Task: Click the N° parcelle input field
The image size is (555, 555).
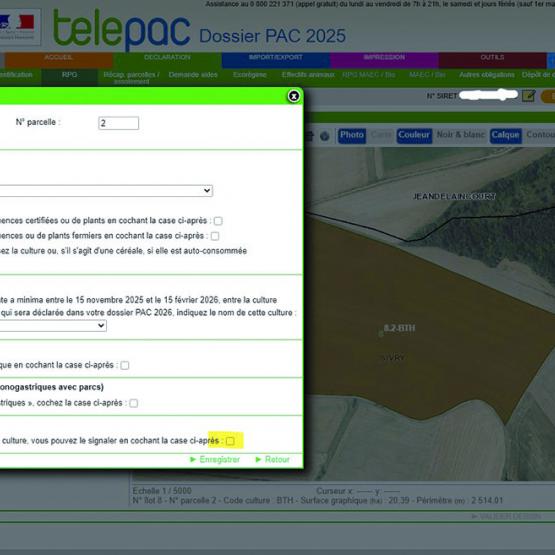Action: (119, 123)
